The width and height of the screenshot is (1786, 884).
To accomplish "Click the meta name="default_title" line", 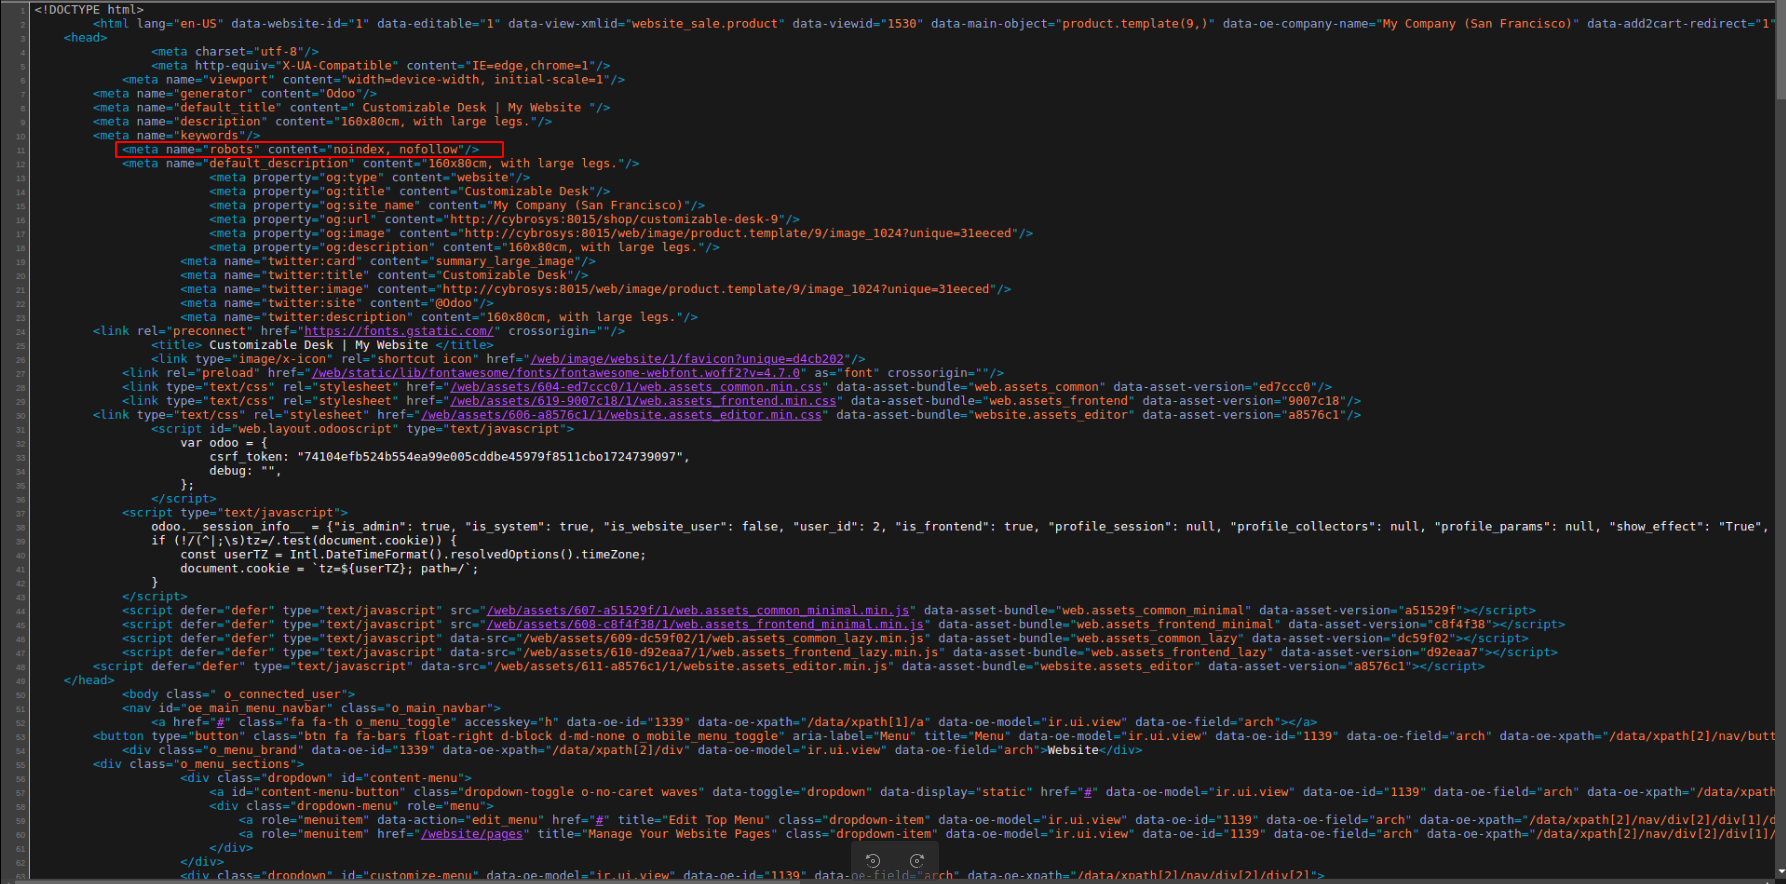I will tap(352, 108).
